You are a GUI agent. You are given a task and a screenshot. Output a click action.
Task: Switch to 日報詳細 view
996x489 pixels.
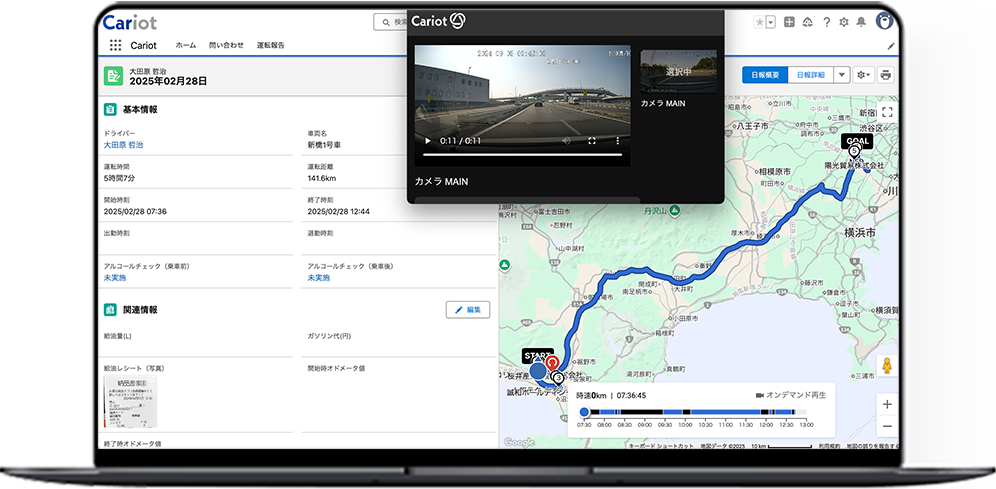811,75
